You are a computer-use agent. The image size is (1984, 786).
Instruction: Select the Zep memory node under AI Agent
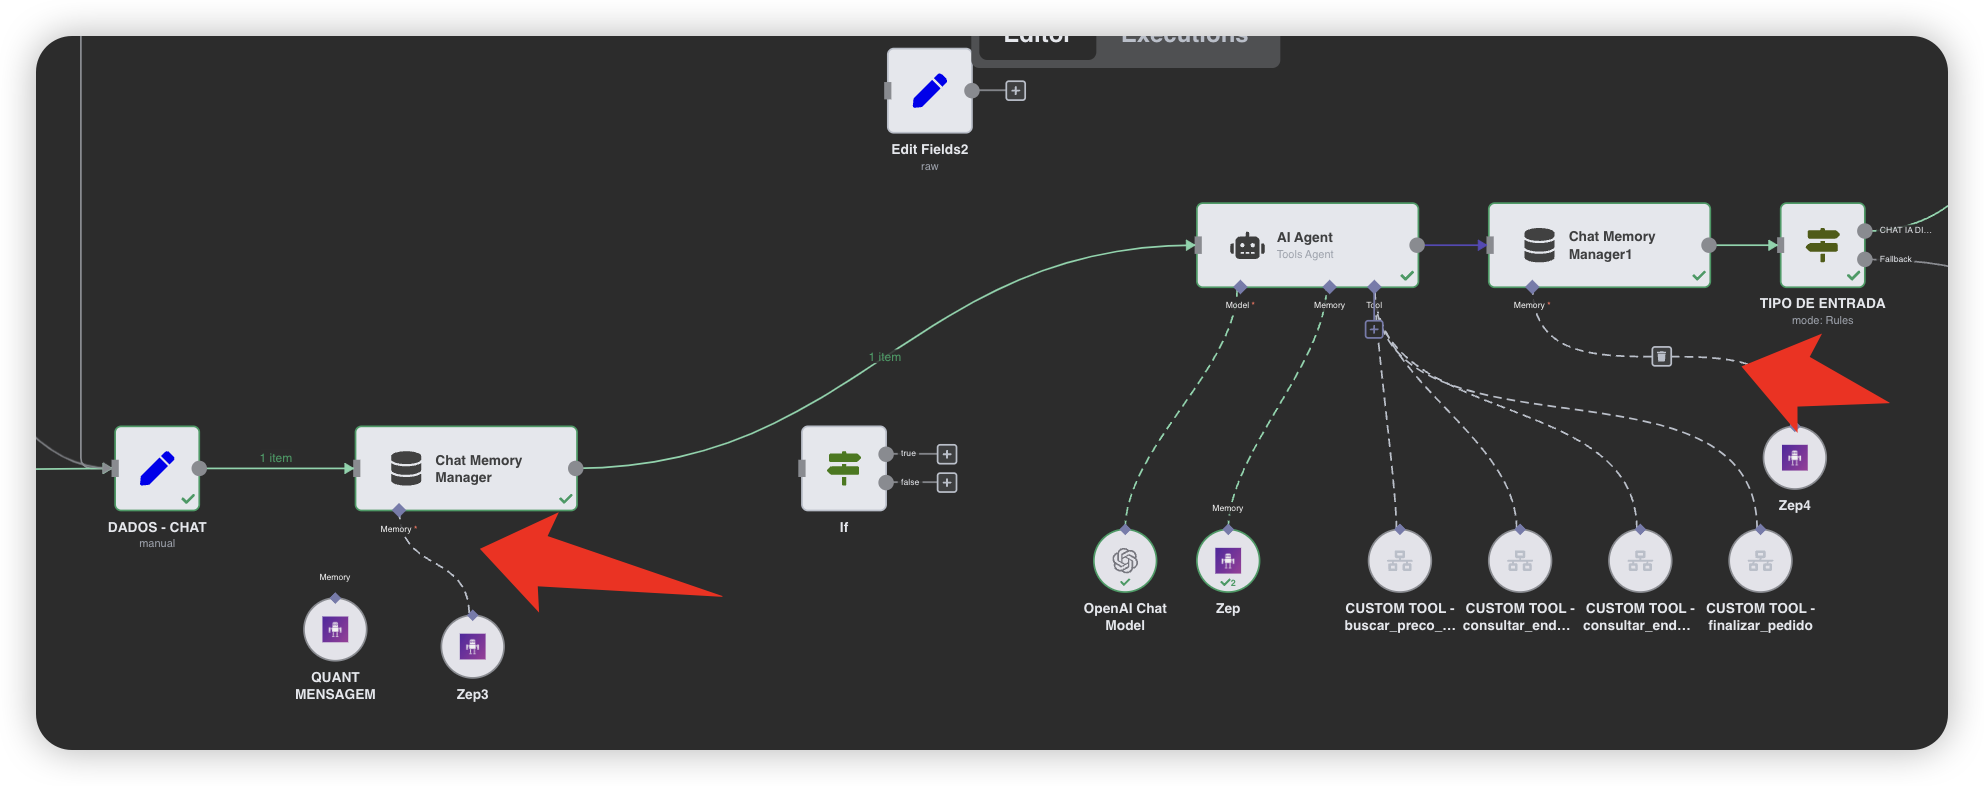(x=1228, y=561)
